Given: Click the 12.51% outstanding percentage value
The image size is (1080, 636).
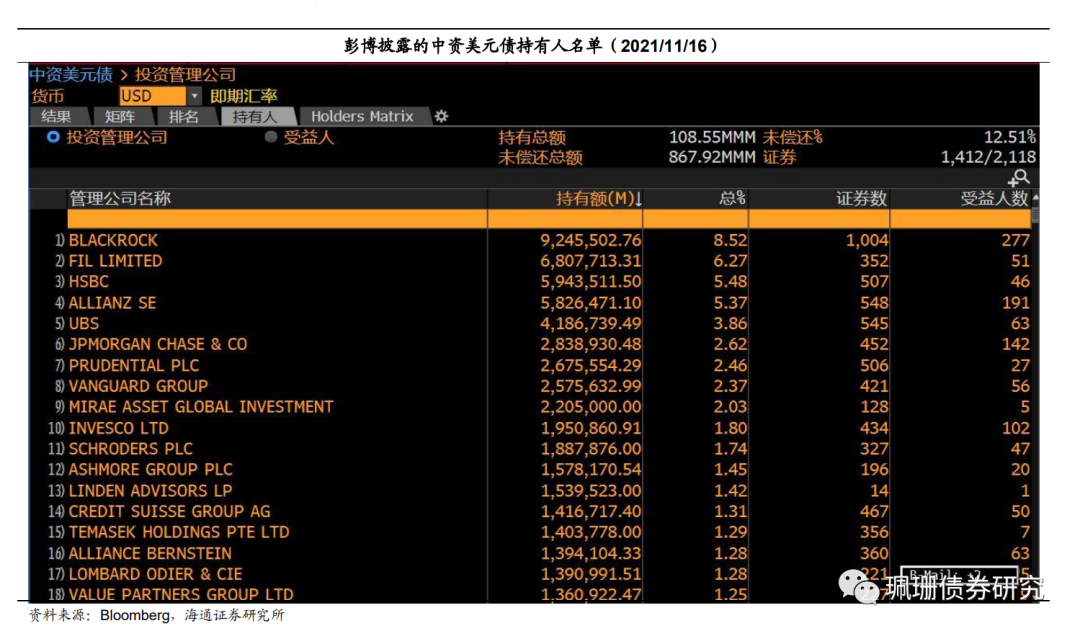Looking at the screenshot, I should coord(1009,137).
